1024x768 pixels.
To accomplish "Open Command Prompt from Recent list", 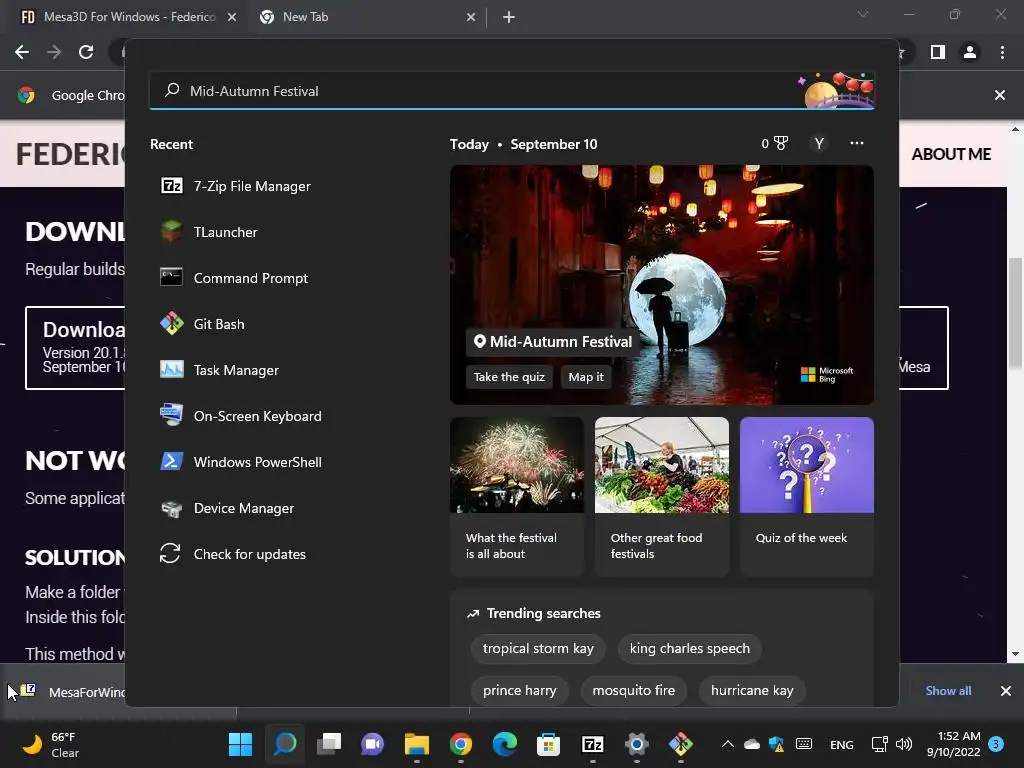I will pyautogui.click(x=234, y=278).
